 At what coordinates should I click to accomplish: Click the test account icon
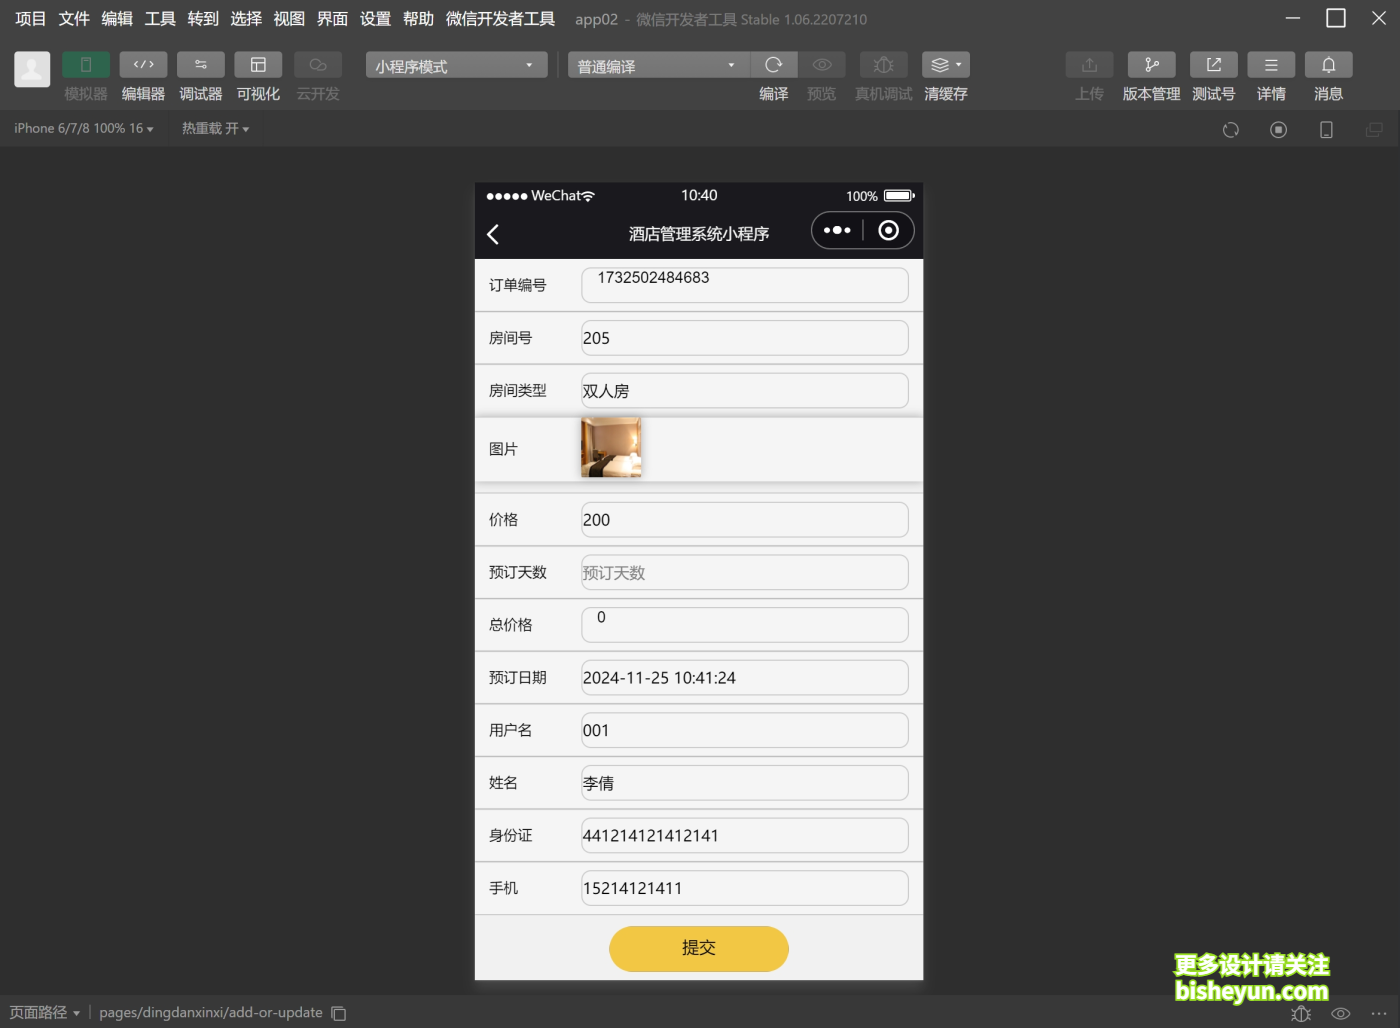(1213, 65)
